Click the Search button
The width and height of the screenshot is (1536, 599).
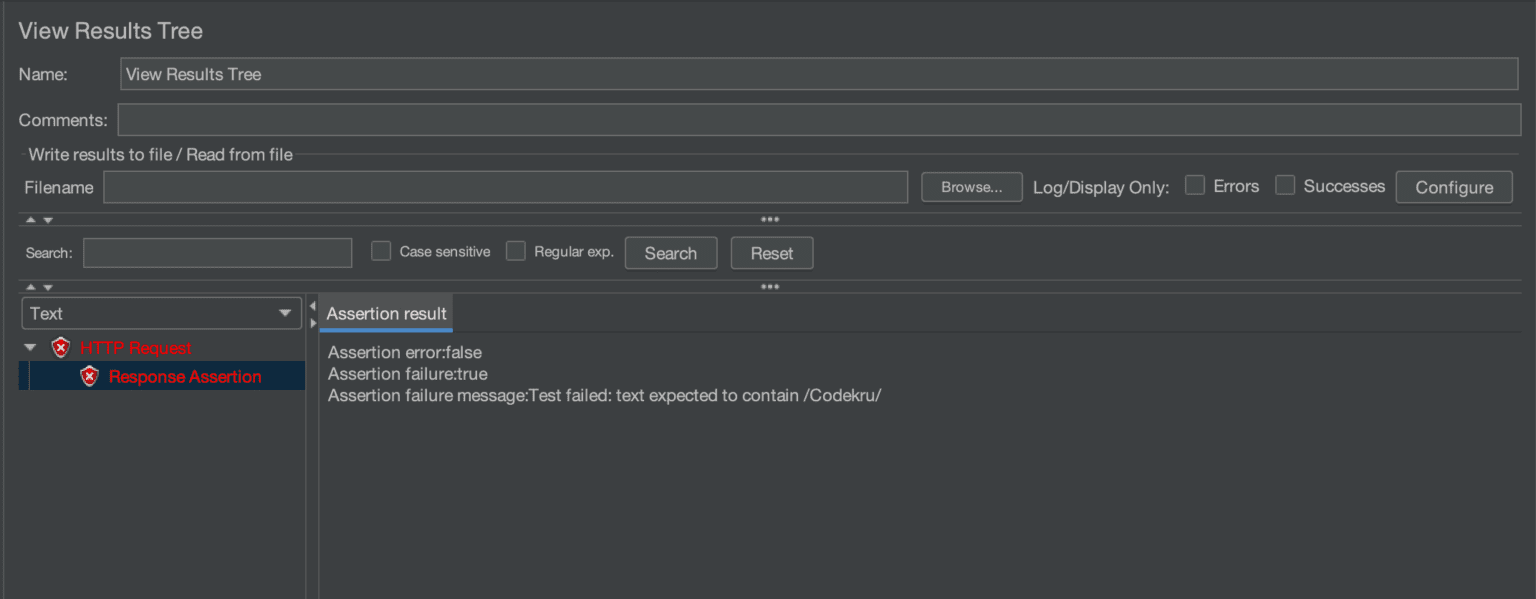pos(671,253)
